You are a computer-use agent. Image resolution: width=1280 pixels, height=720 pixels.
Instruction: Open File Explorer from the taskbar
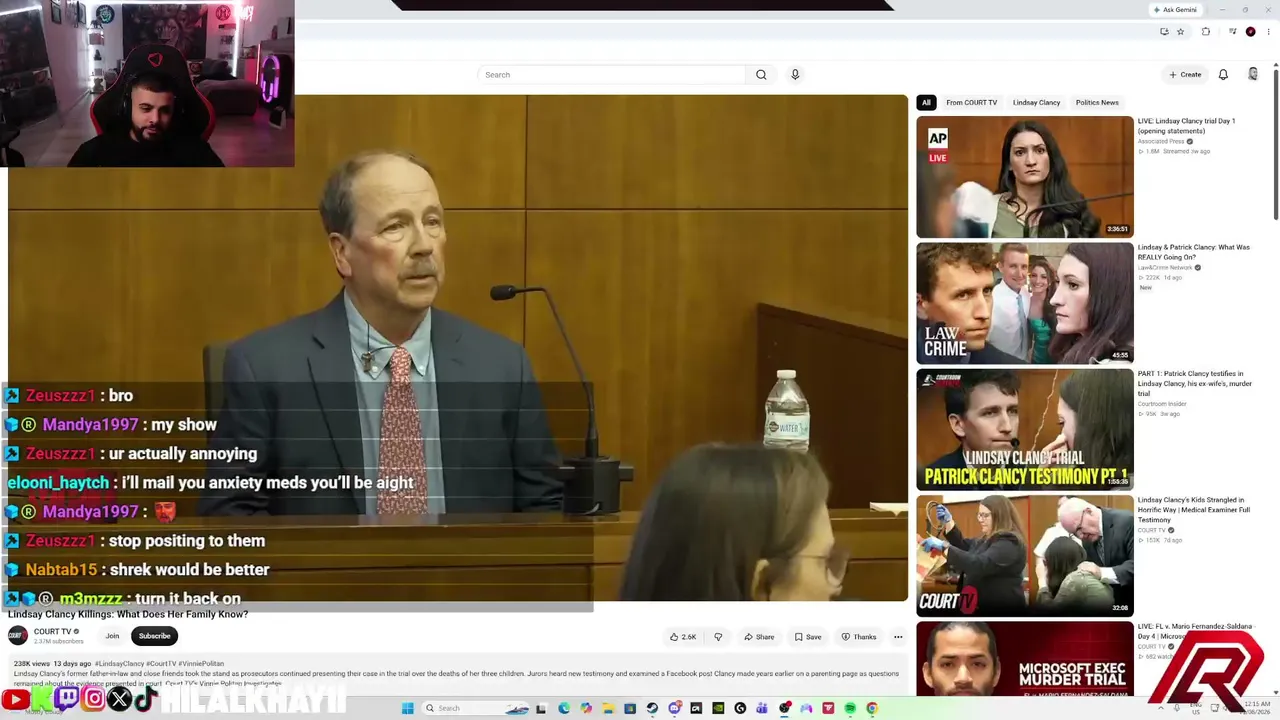[x=608, y=708]
